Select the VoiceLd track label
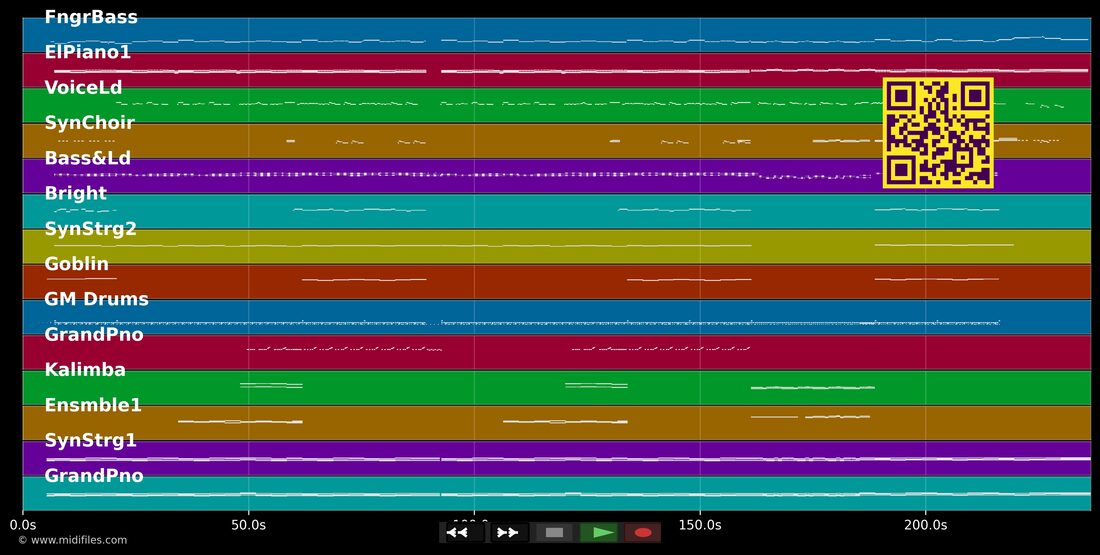The width and height of the screenshot is (1100, 555). coord(83,88)
